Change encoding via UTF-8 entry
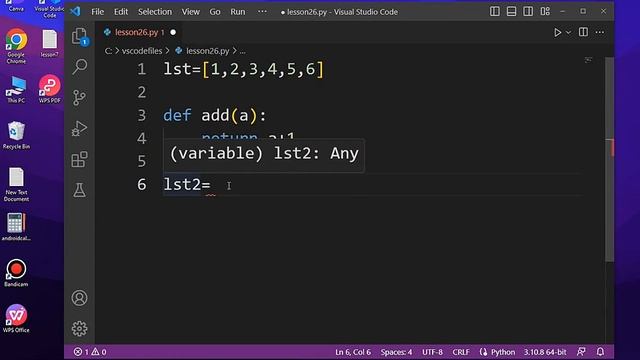Image resolution: width=640 pixels, height=360 pixels. pyautogui.click(x=432, y=352)
